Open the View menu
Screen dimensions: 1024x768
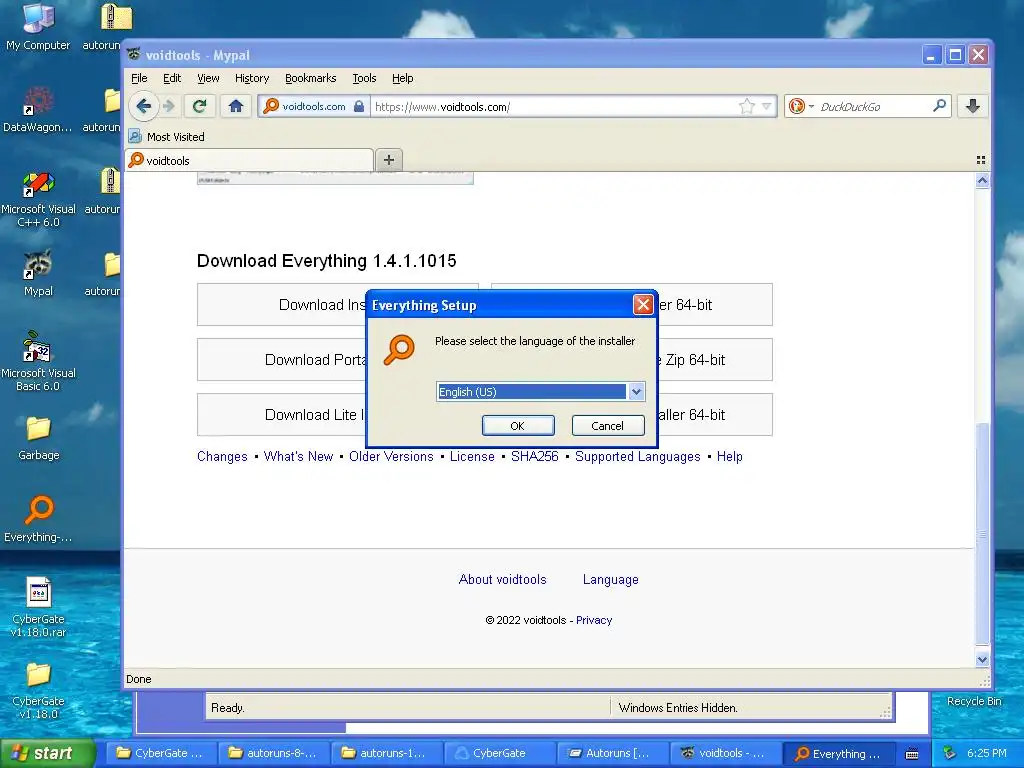tap(208, 78)
